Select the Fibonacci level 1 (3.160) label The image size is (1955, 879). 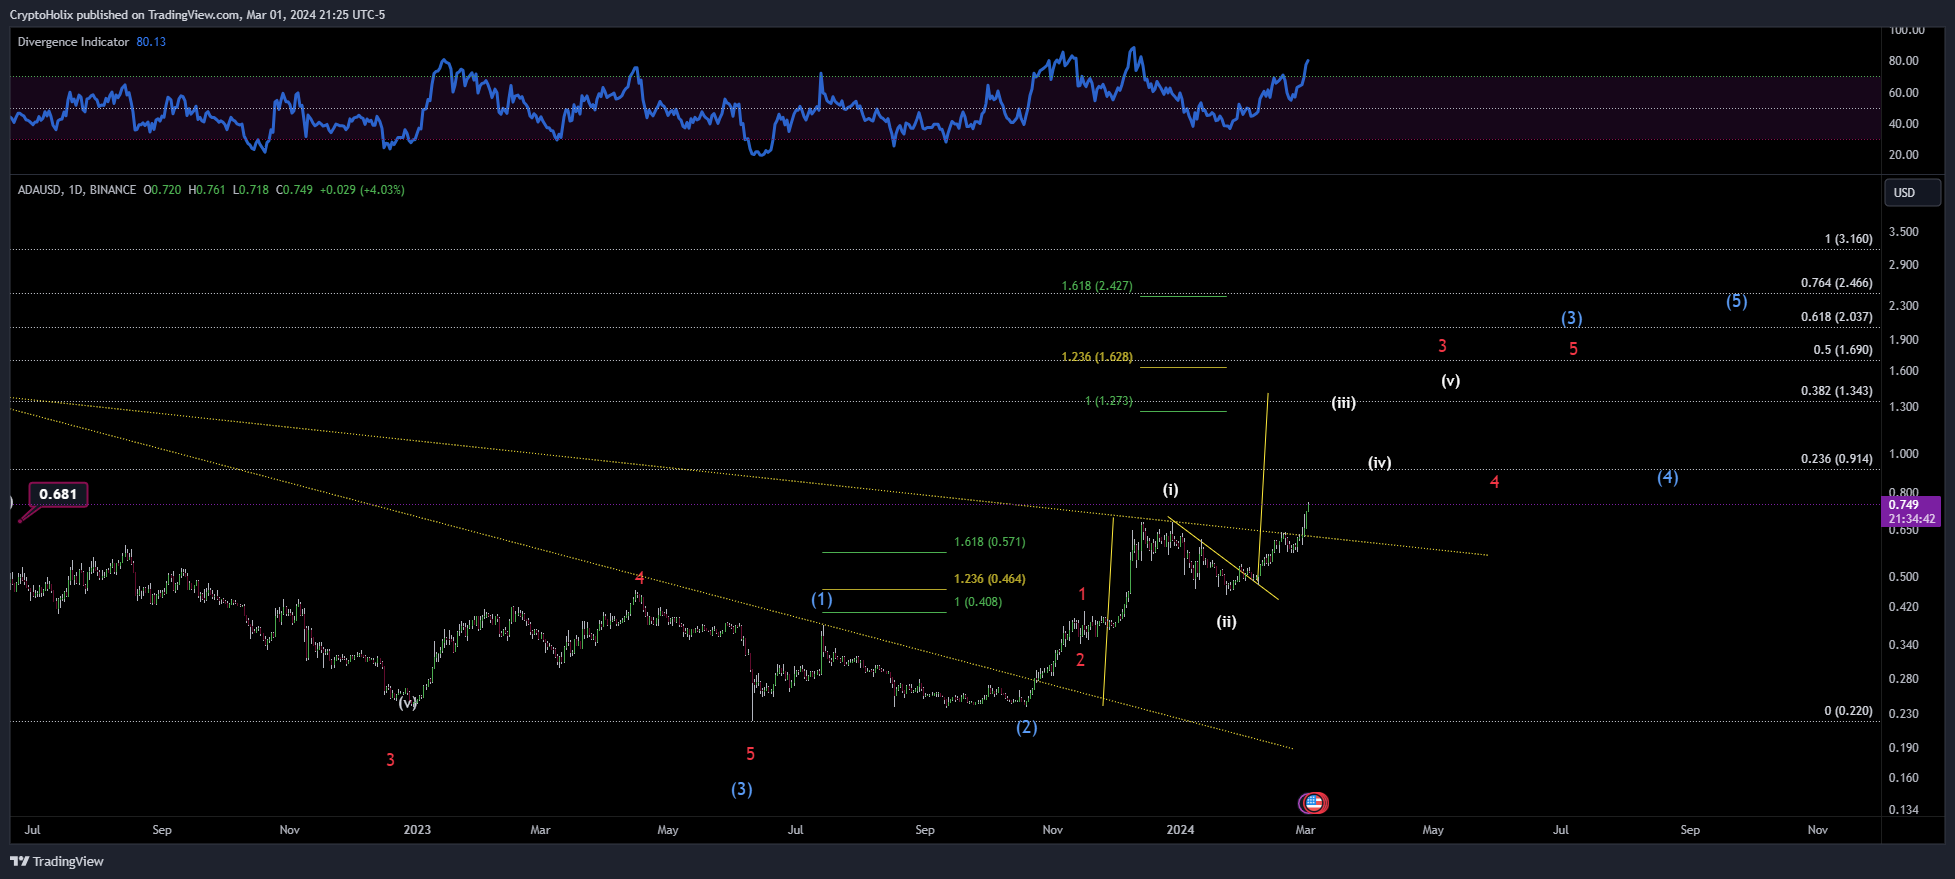(x=1848, y=239)
